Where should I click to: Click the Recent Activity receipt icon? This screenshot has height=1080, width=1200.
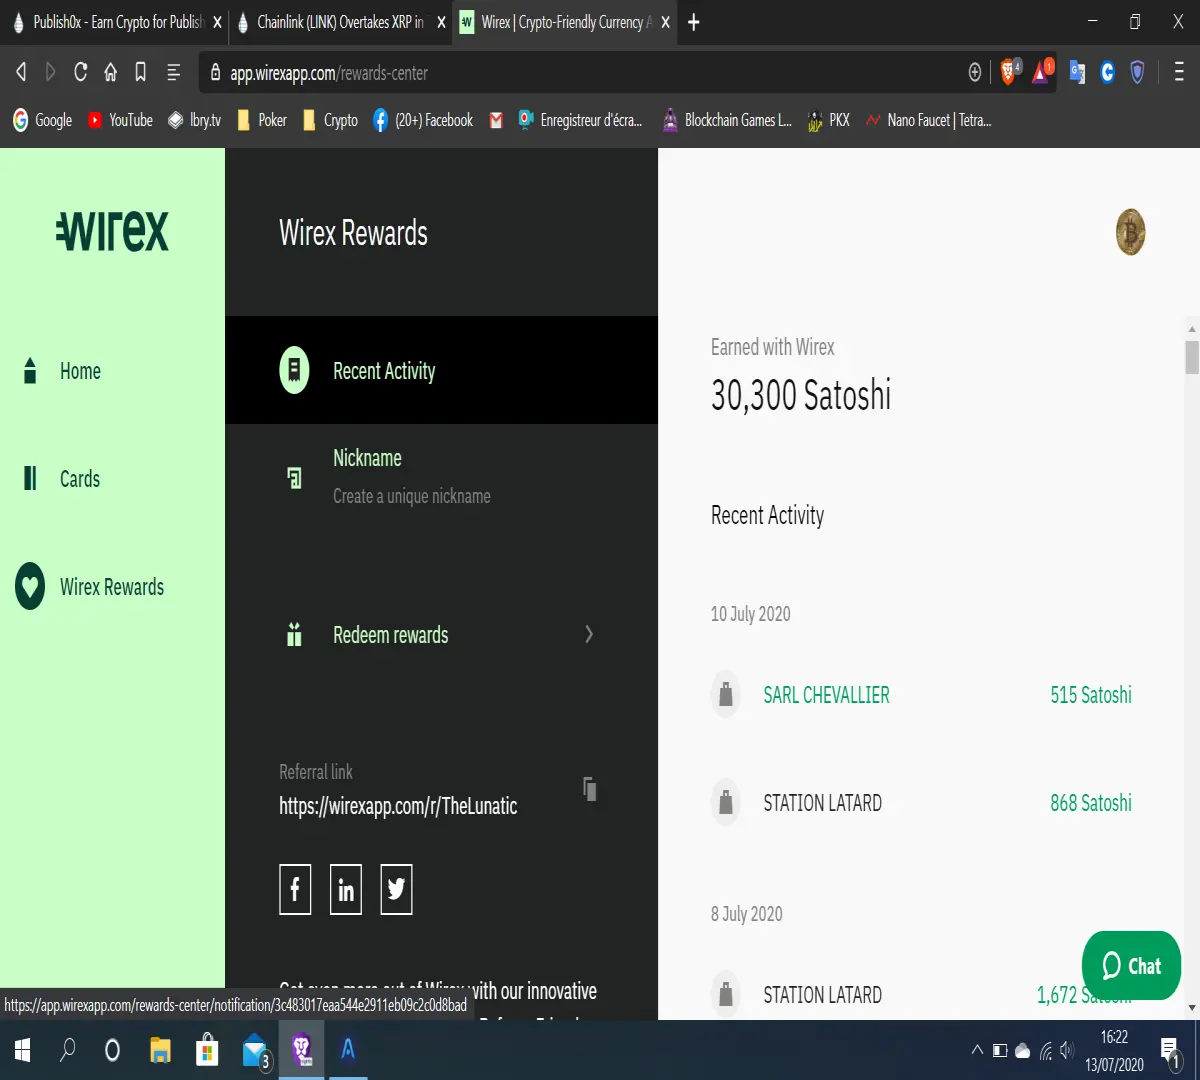click(294, 370)
